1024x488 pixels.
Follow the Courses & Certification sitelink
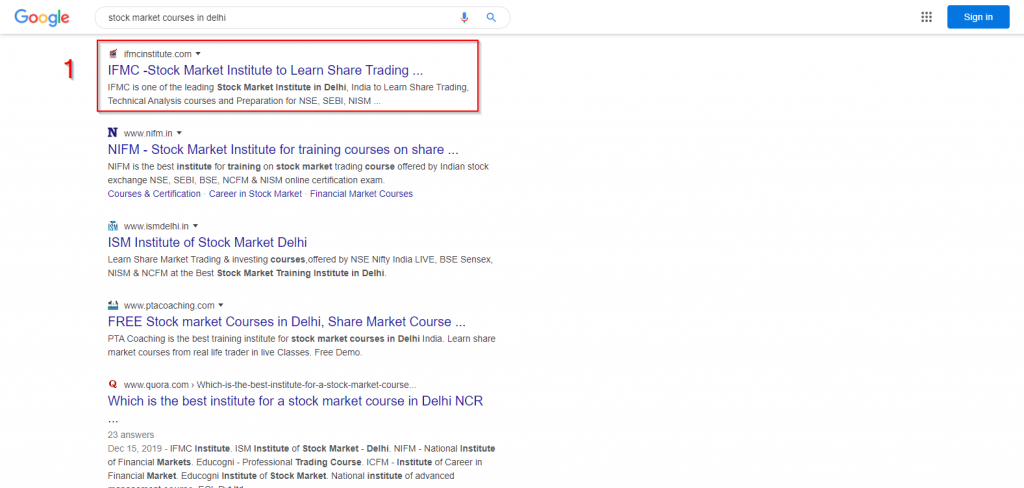pyautogui.click(x=154, y=194)
